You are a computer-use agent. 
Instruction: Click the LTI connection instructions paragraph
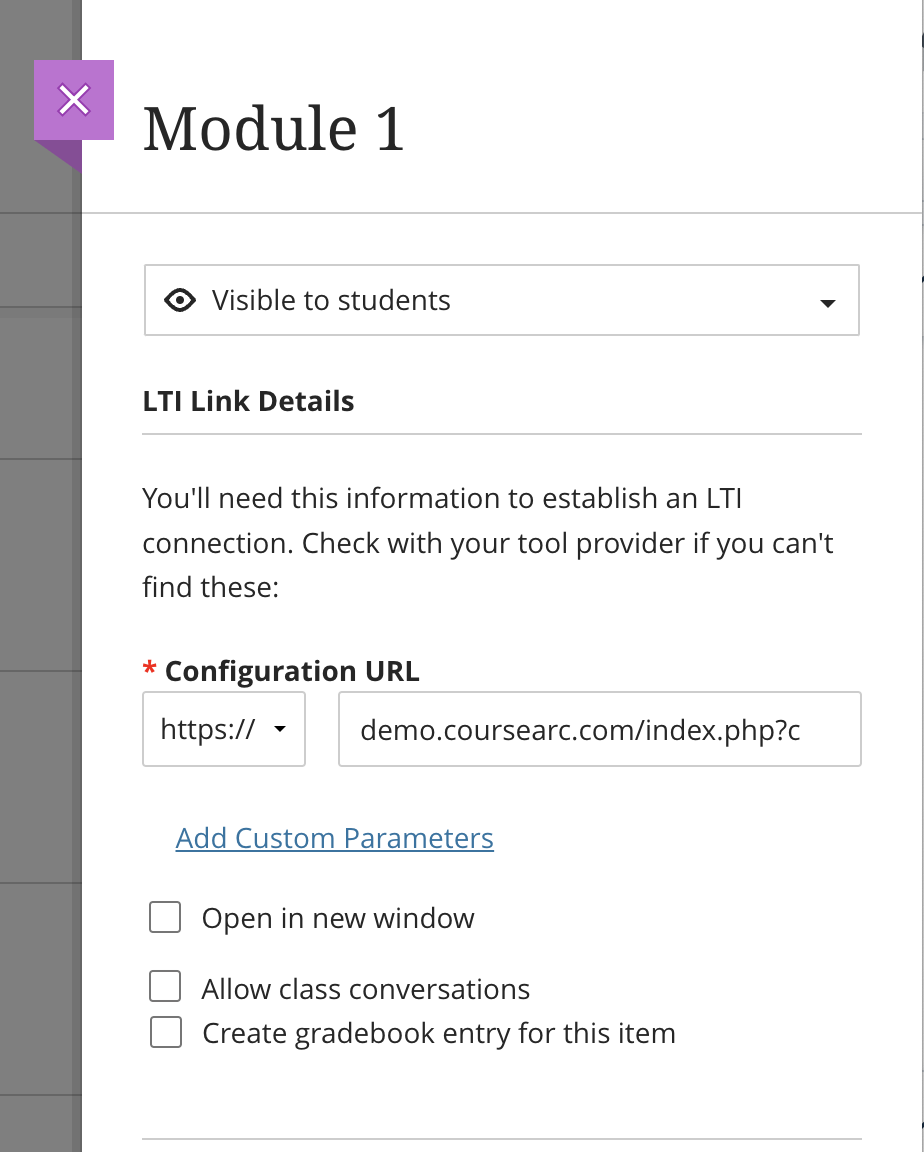coord(488,542)
